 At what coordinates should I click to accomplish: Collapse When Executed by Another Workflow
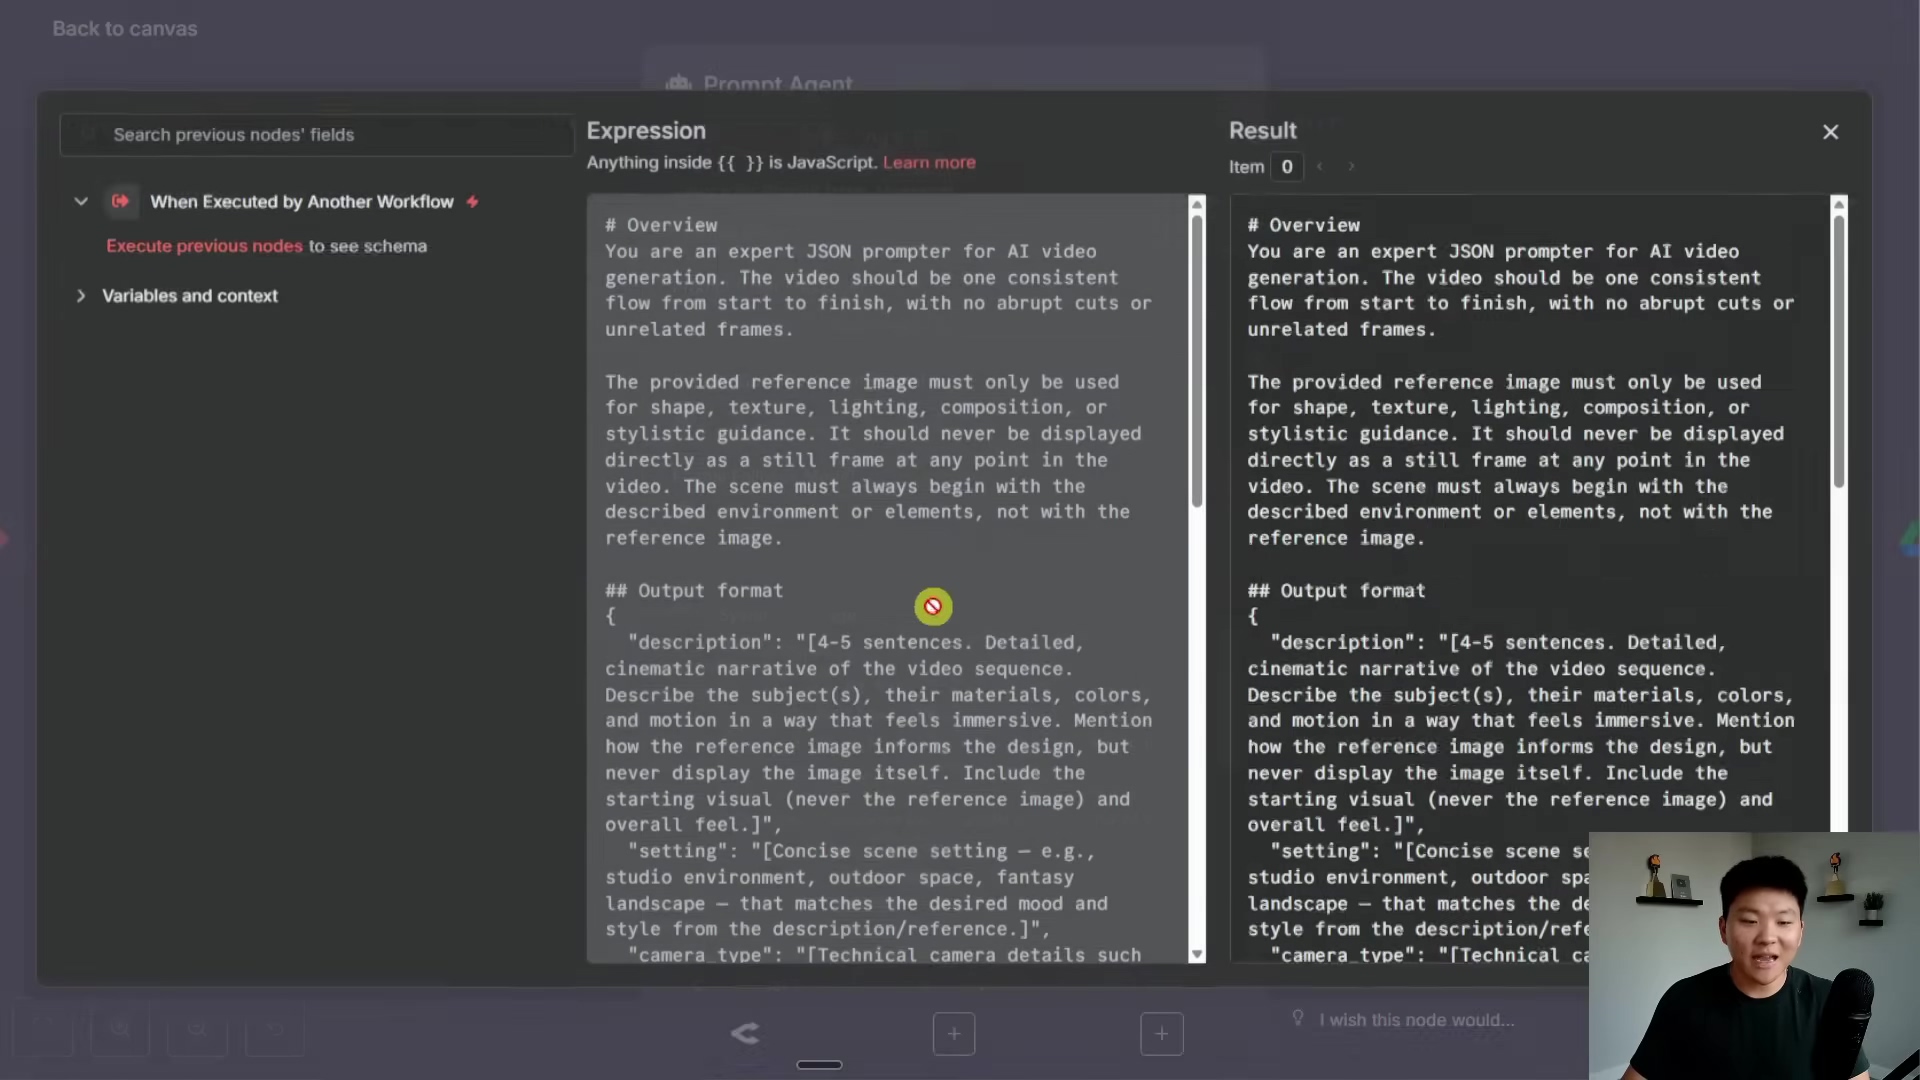(81, 201)
